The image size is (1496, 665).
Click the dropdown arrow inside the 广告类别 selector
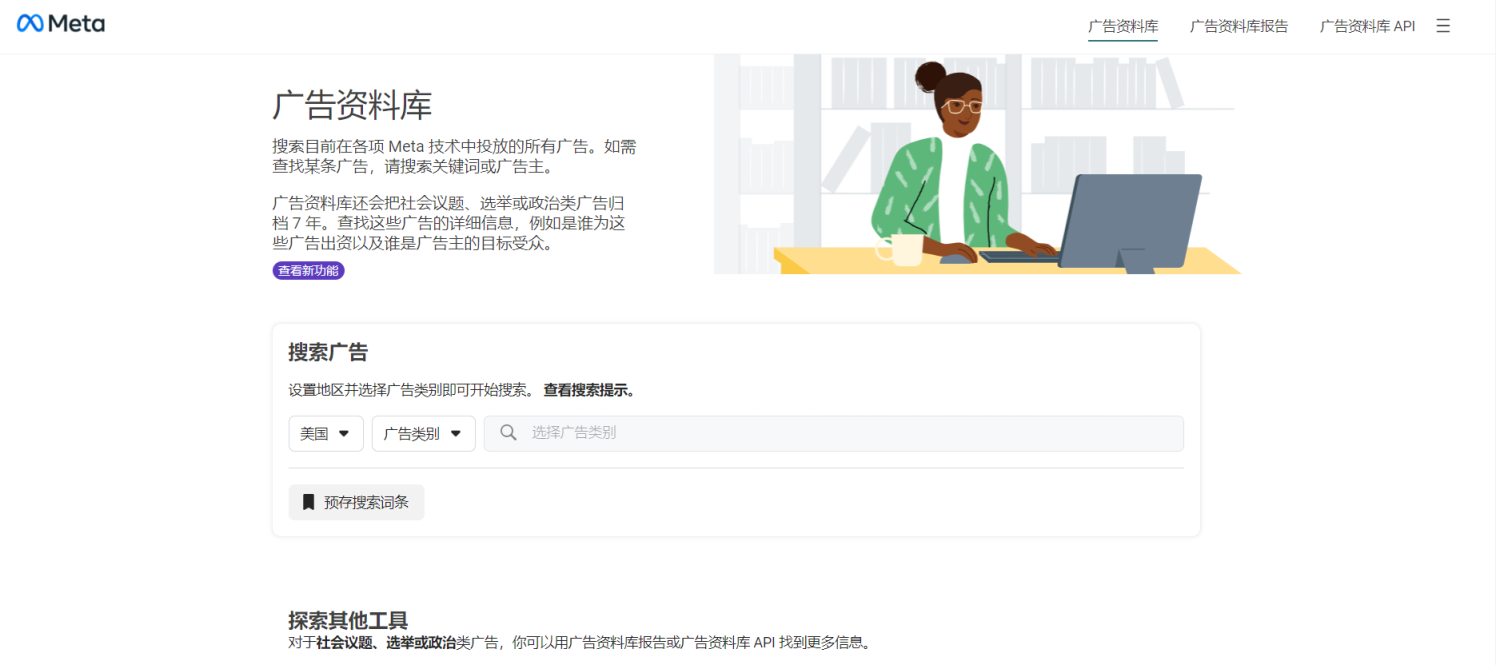(454, 433)
